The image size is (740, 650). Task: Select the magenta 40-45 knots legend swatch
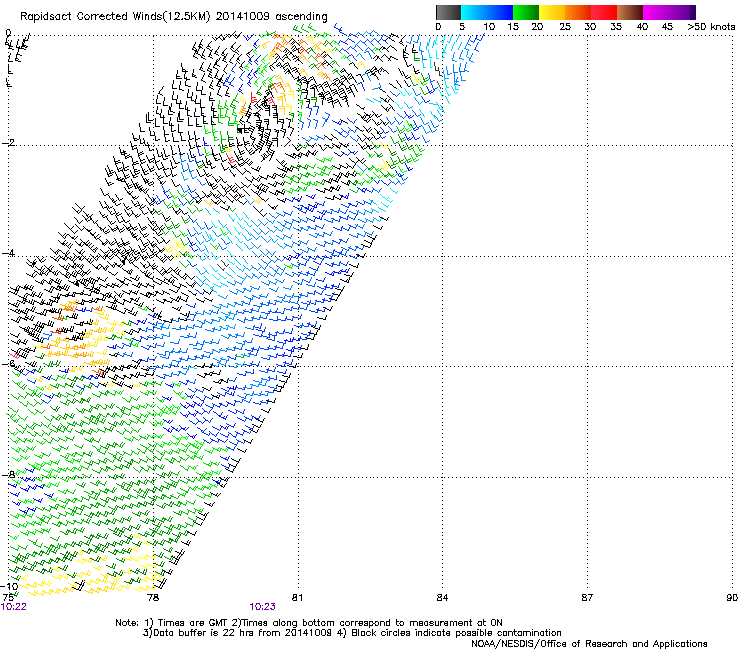coord(656,12)
